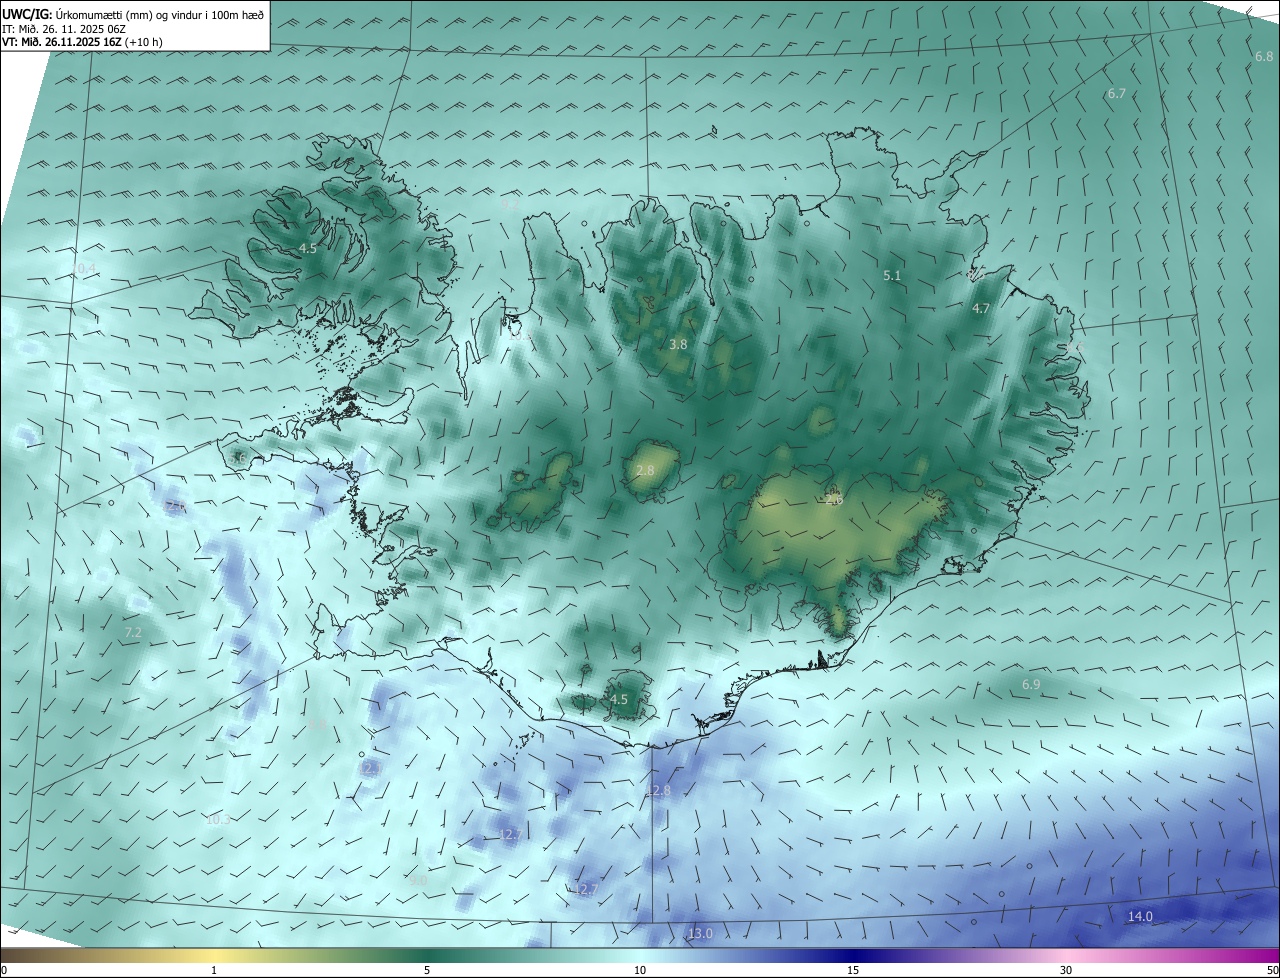This screenshot has width=1280, height=978.
Task: Click the 4.5 value on the Mýrdalsjökull glacier
Action: tap(619, 700)
